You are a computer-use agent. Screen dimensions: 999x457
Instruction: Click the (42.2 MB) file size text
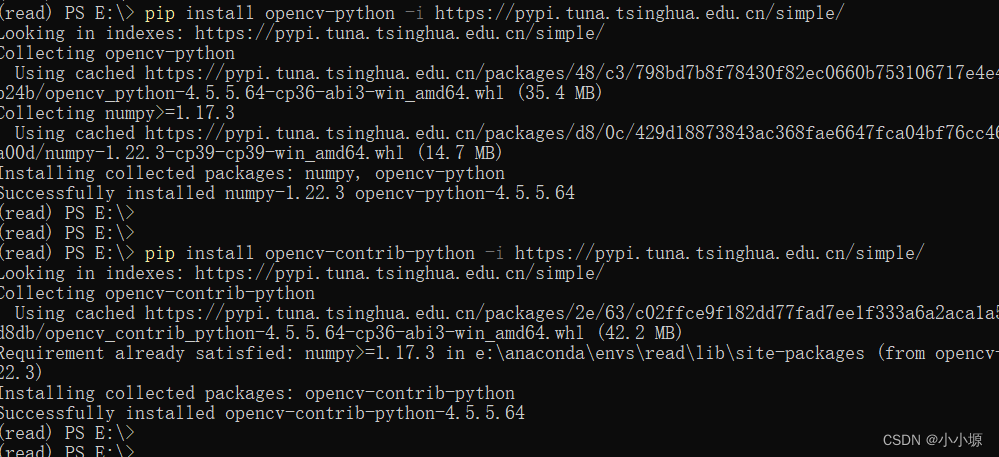coord(640,333)
